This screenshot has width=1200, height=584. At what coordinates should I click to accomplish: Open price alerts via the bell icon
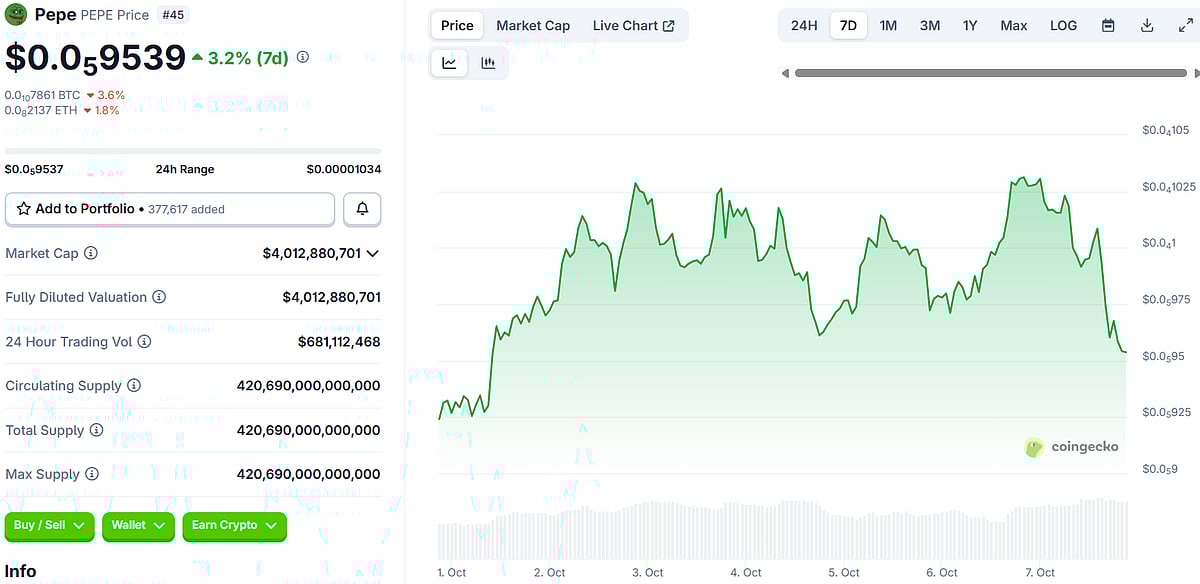click(362, 208)
